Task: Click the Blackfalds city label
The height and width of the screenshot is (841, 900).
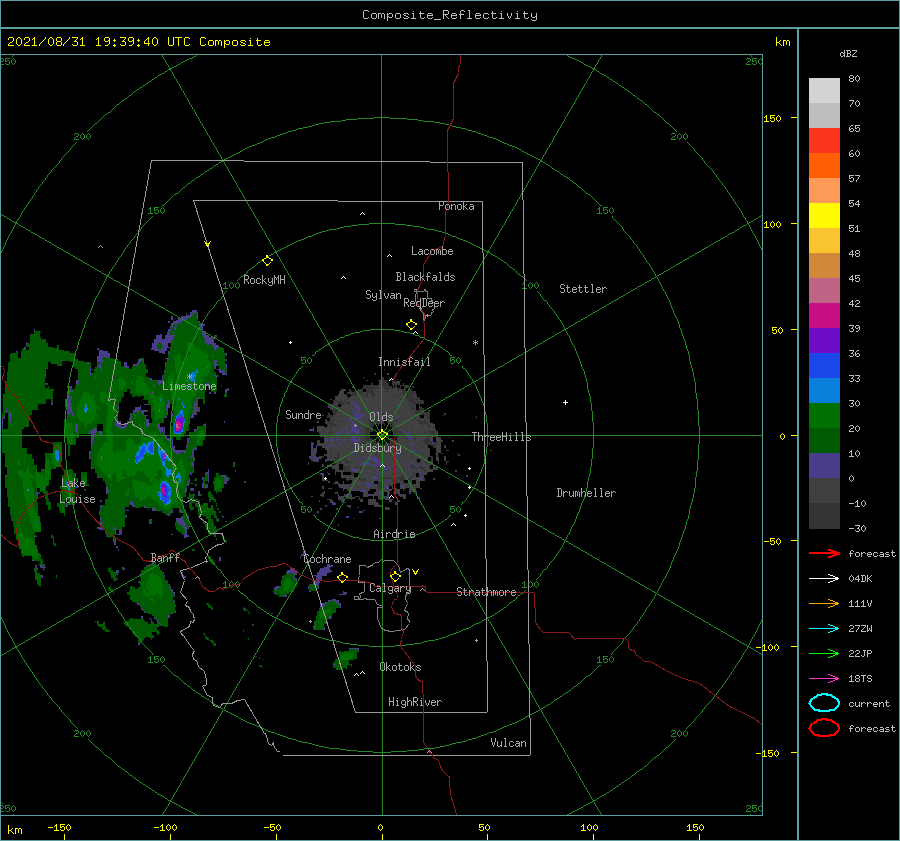Action: pyautogui.click(x=425, y=277)
